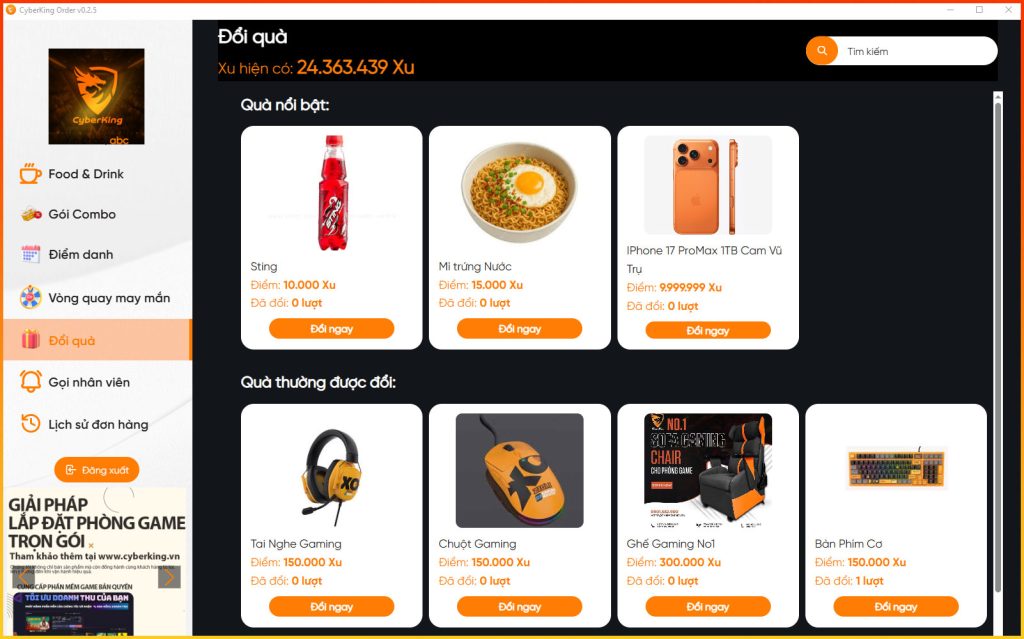Click the Đăng xuất logout button
This screenshot has width=1024, height=639.
click(96, 469)
